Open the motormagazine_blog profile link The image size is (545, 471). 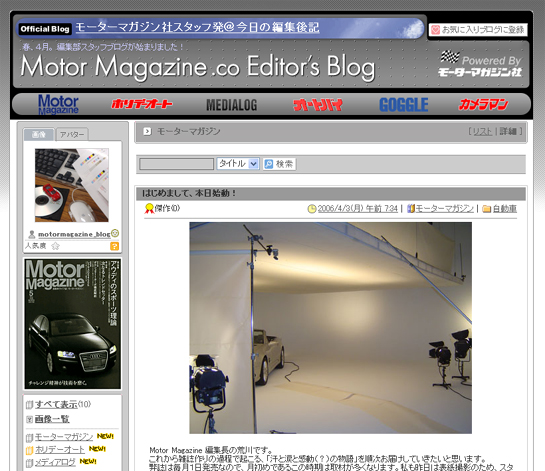click(74, 234)
